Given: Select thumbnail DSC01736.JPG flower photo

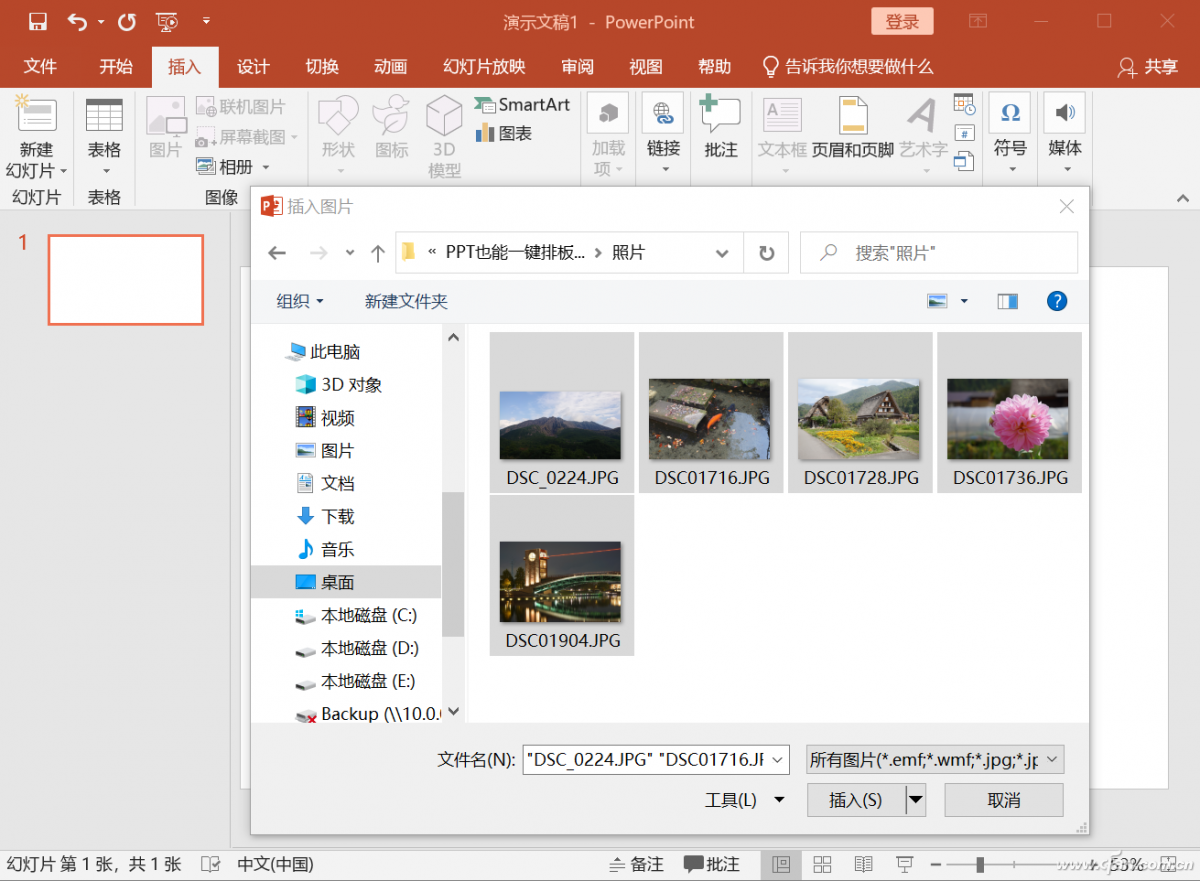Looking at the screenshot, I should [x=1009, y=412].
